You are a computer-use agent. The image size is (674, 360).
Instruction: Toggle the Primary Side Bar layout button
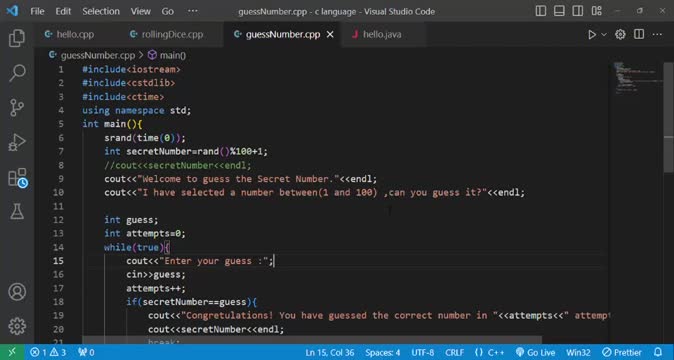point(541,11)
